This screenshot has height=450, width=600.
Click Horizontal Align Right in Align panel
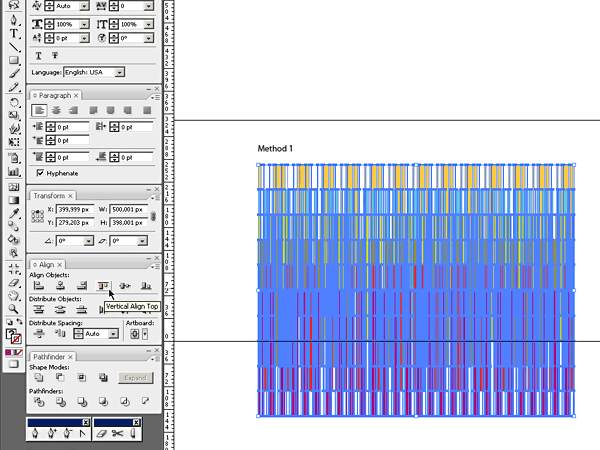[x=82, y=285]
